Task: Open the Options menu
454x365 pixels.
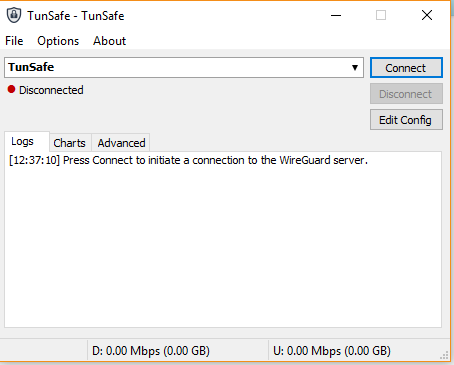Action: tap(58, 41)
